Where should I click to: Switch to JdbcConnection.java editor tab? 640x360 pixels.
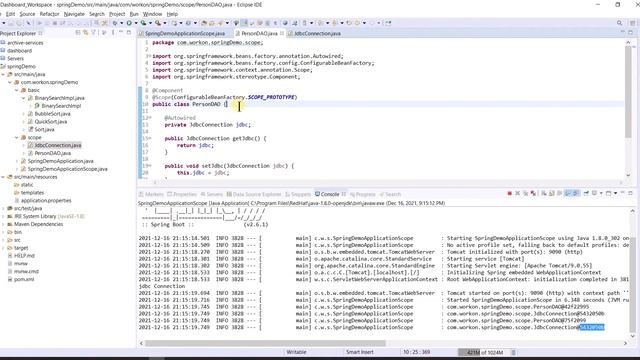pyautogui.click(x=314, y=33)
